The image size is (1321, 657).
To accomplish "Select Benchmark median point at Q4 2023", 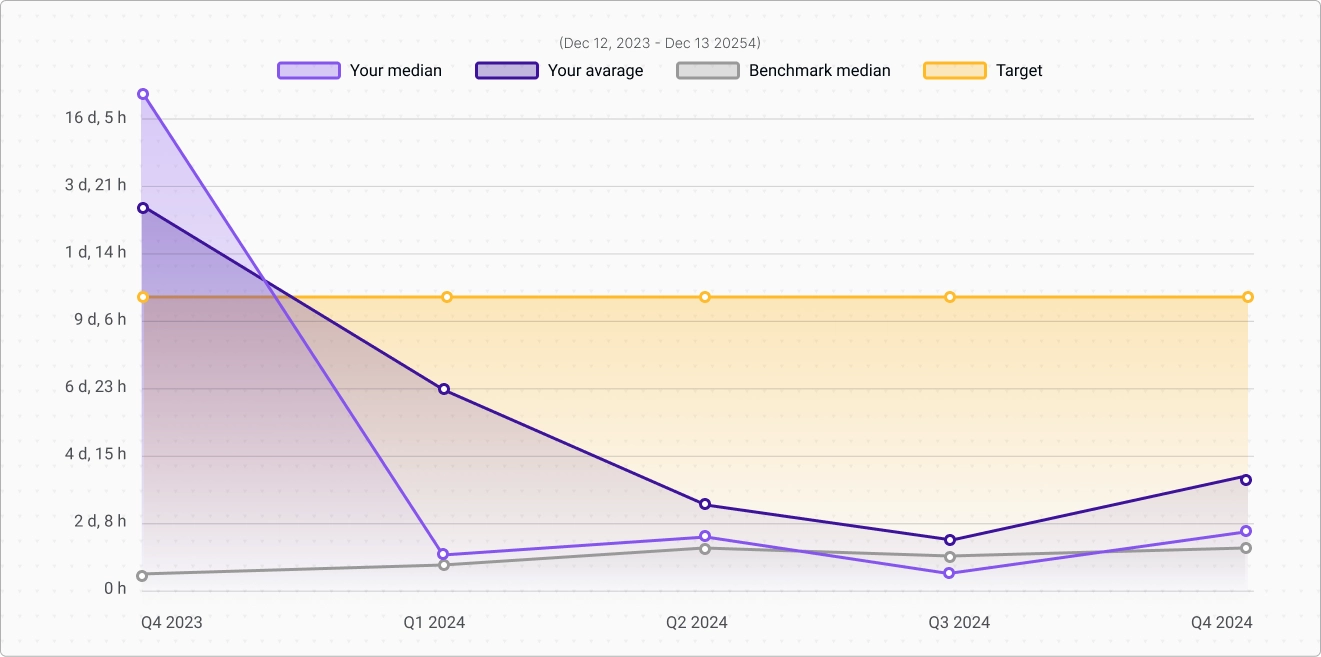I will 142,575.
